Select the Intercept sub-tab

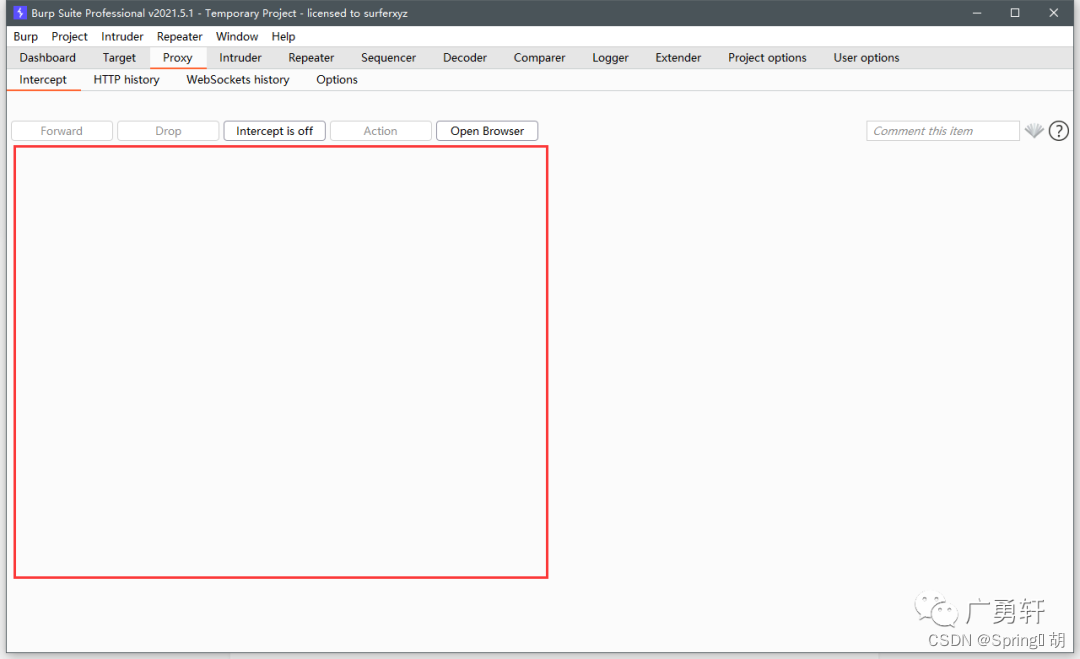[x=43, y=80]
